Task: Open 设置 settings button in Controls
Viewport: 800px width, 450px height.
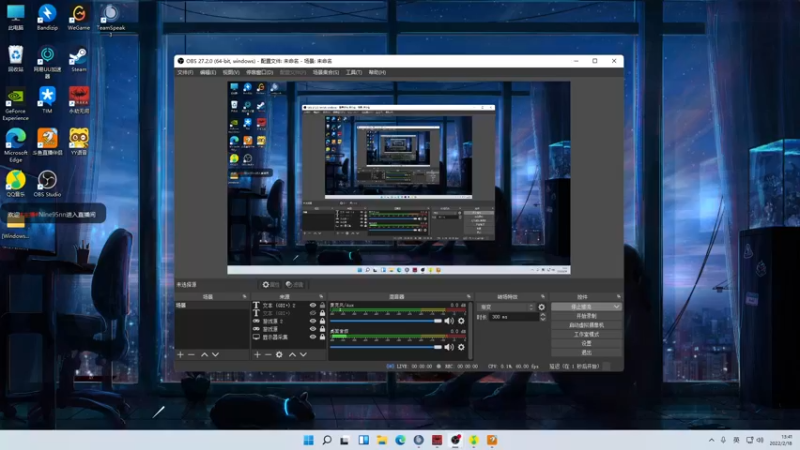Action: pyautogui.click(x=586, y=343)
